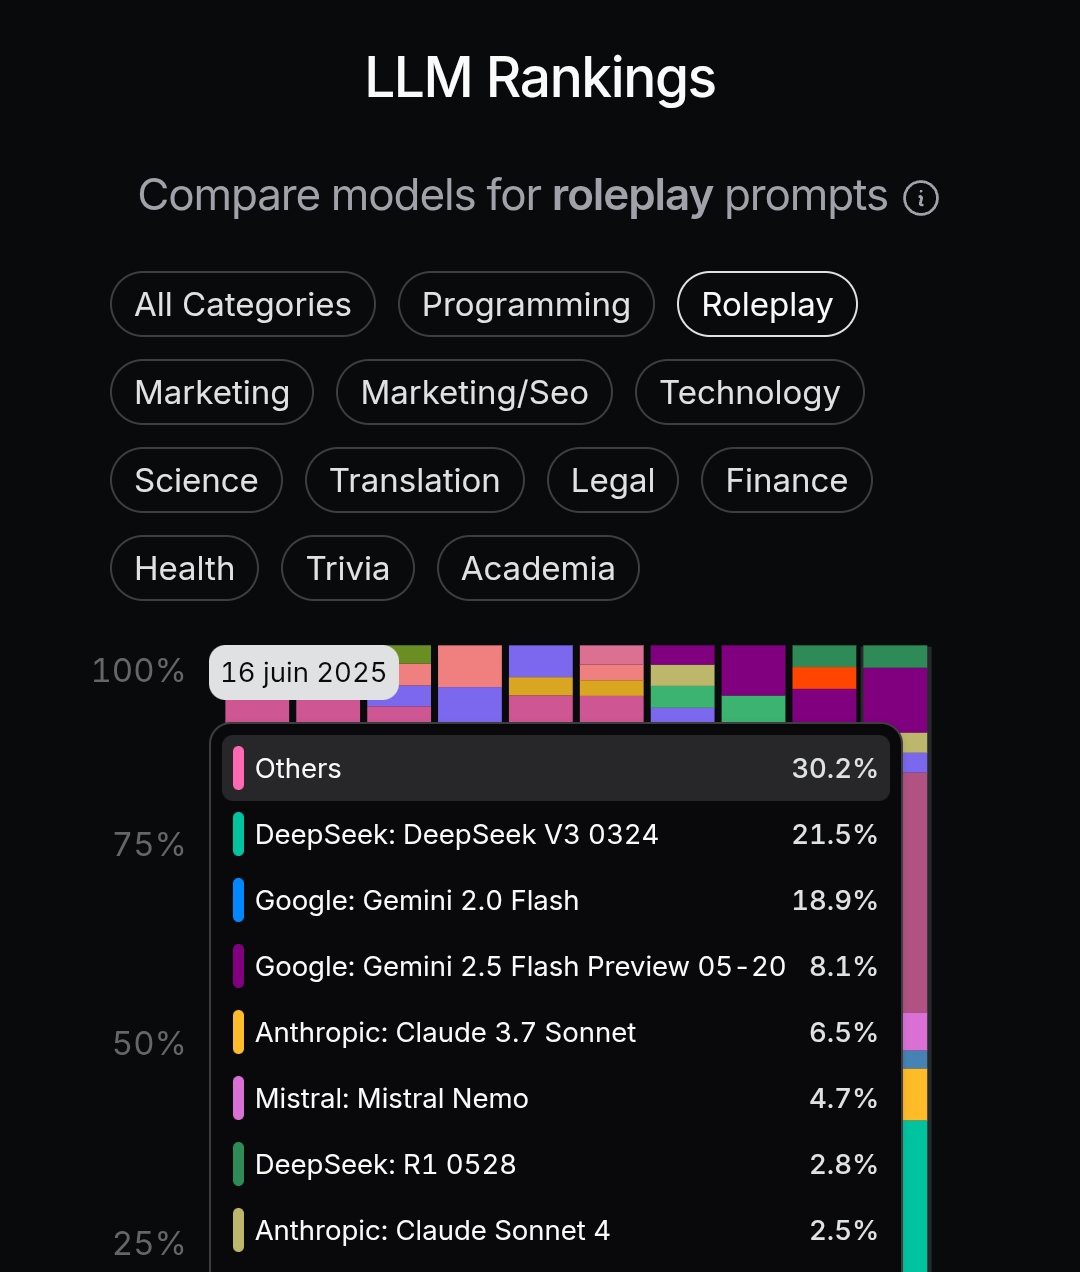Filter rankings by Health
The height and width of the screenshot is (1272, 1080).
(185, 568)
